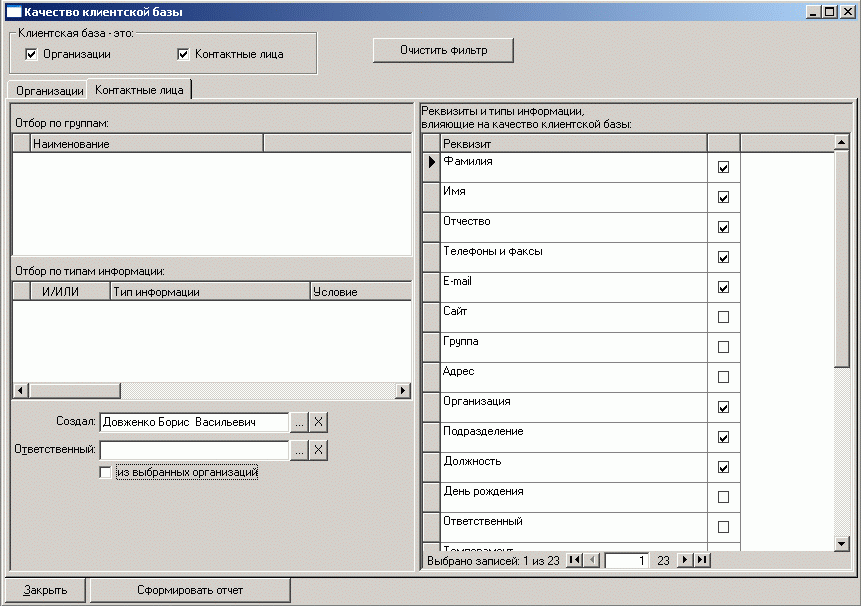Check the из выбранных организаций option
Image resolution: width=861 pixels, height=606 pixels.
tap(105, 472)
